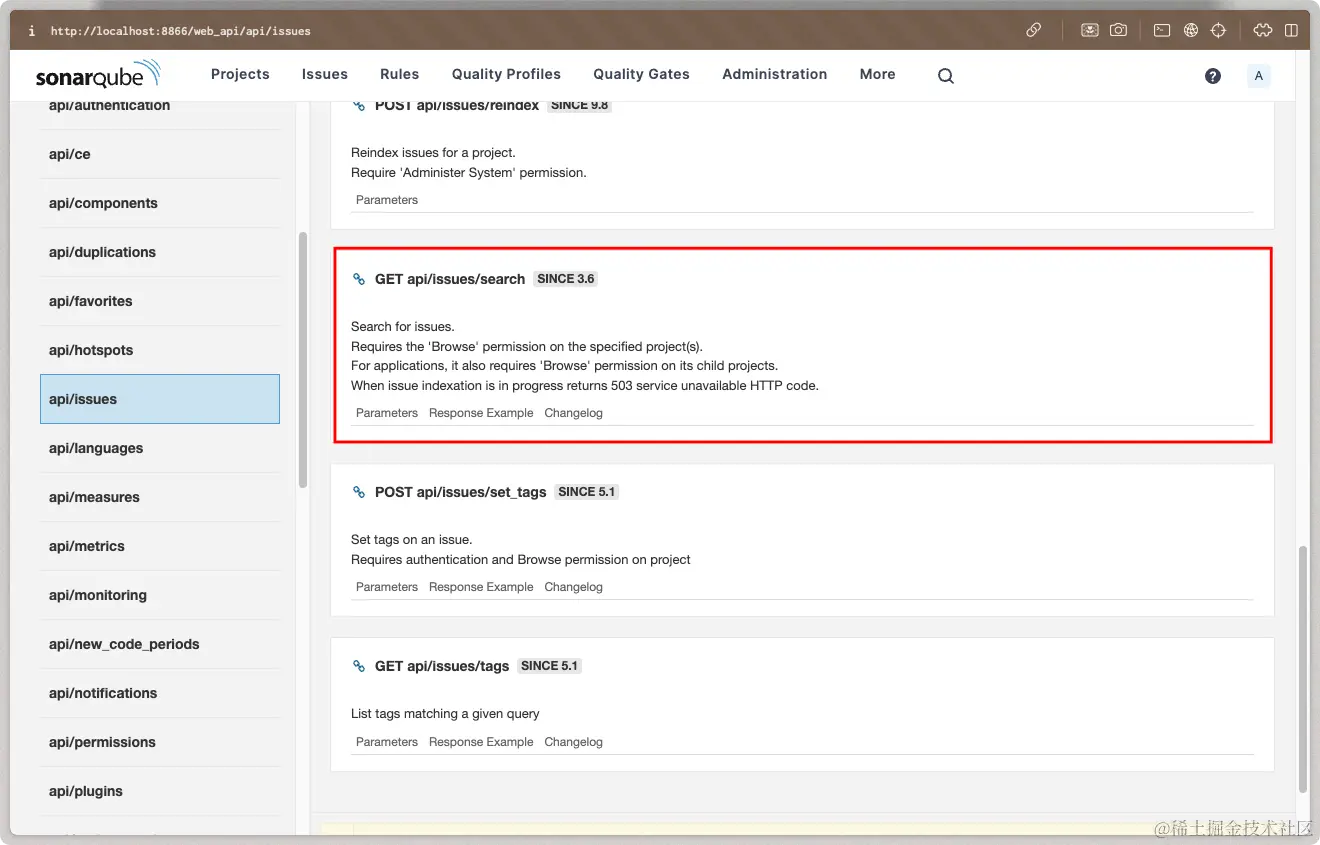Click the help question mark icon

(x=1213, y=76)
